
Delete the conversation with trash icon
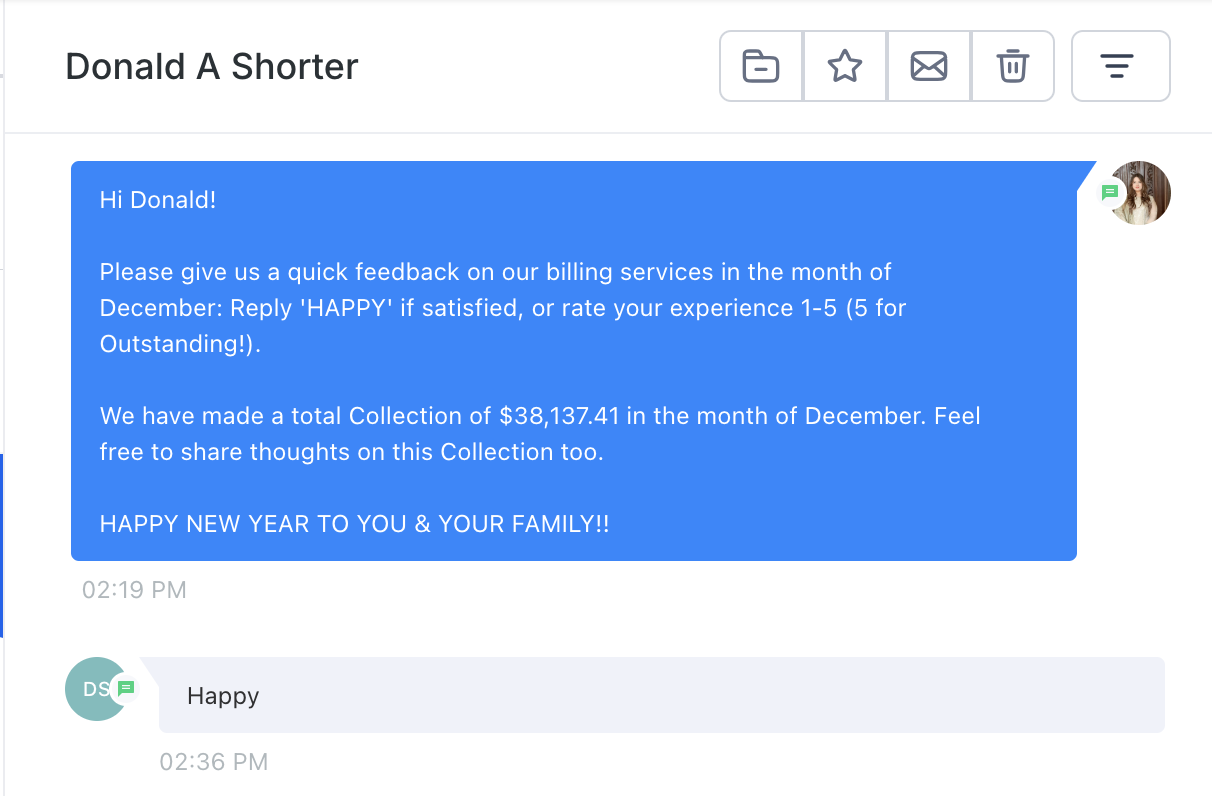click(x=1012, y=67)
